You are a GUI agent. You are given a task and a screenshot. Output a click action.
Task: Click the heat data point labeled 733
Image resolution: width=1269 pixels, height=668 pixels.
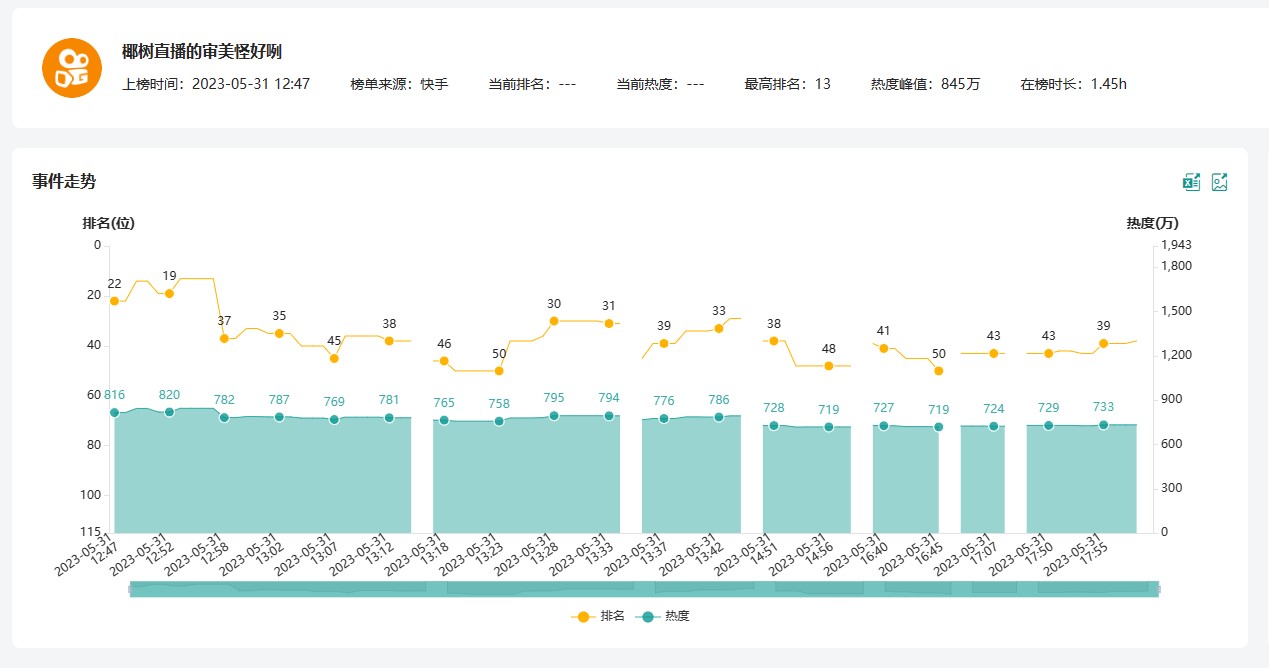1103,425
